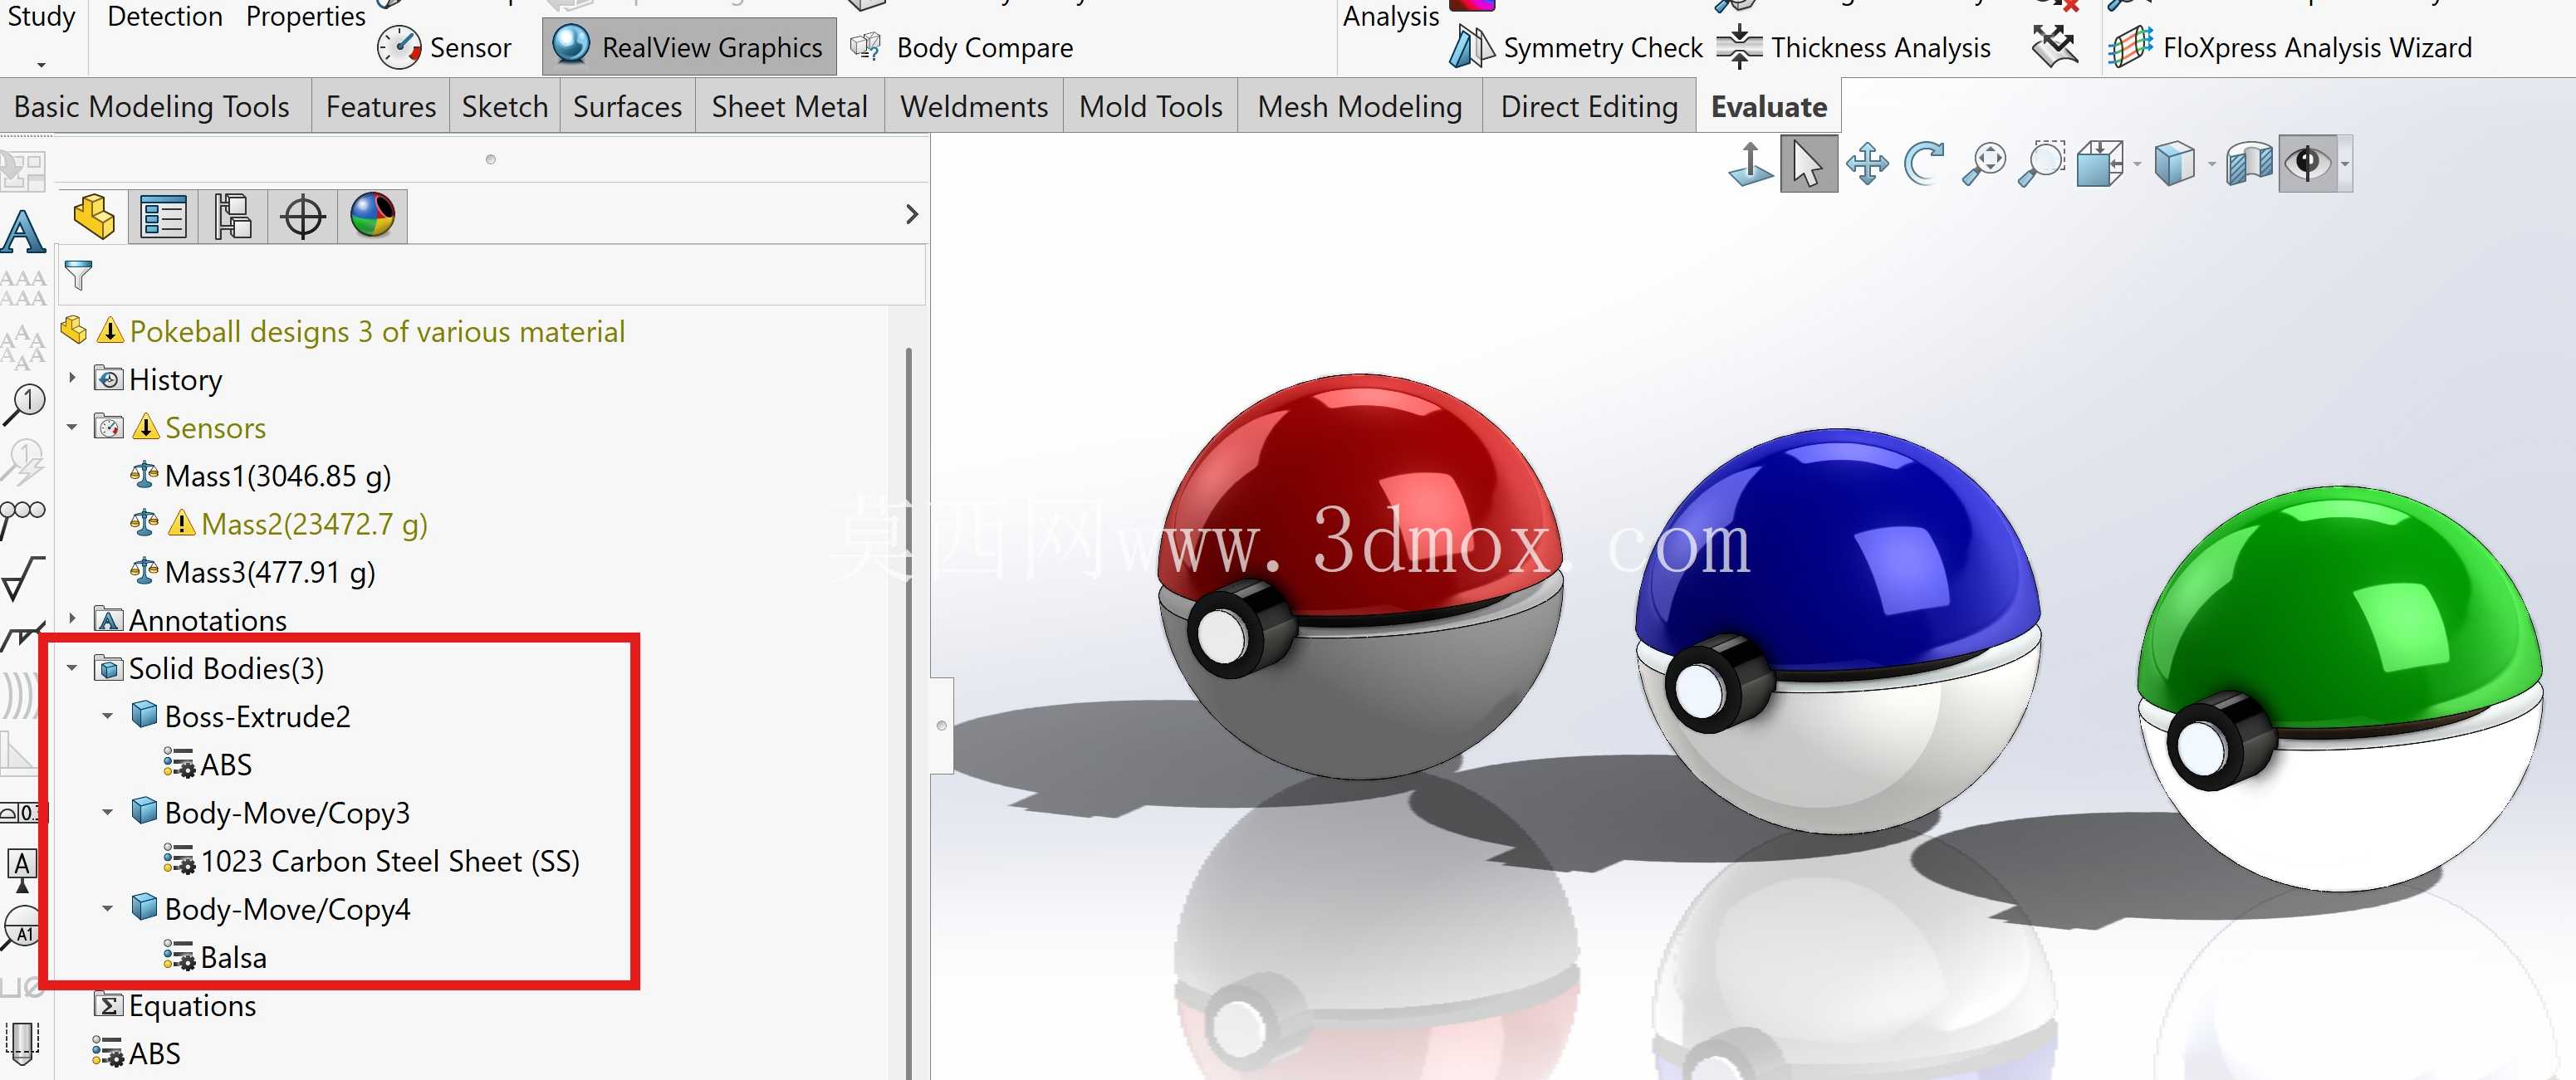Switch to the Features tab
Image resolution: width=2576 pixels, height=1080 pixels.
pyautogui.click(x=381, y=106)
